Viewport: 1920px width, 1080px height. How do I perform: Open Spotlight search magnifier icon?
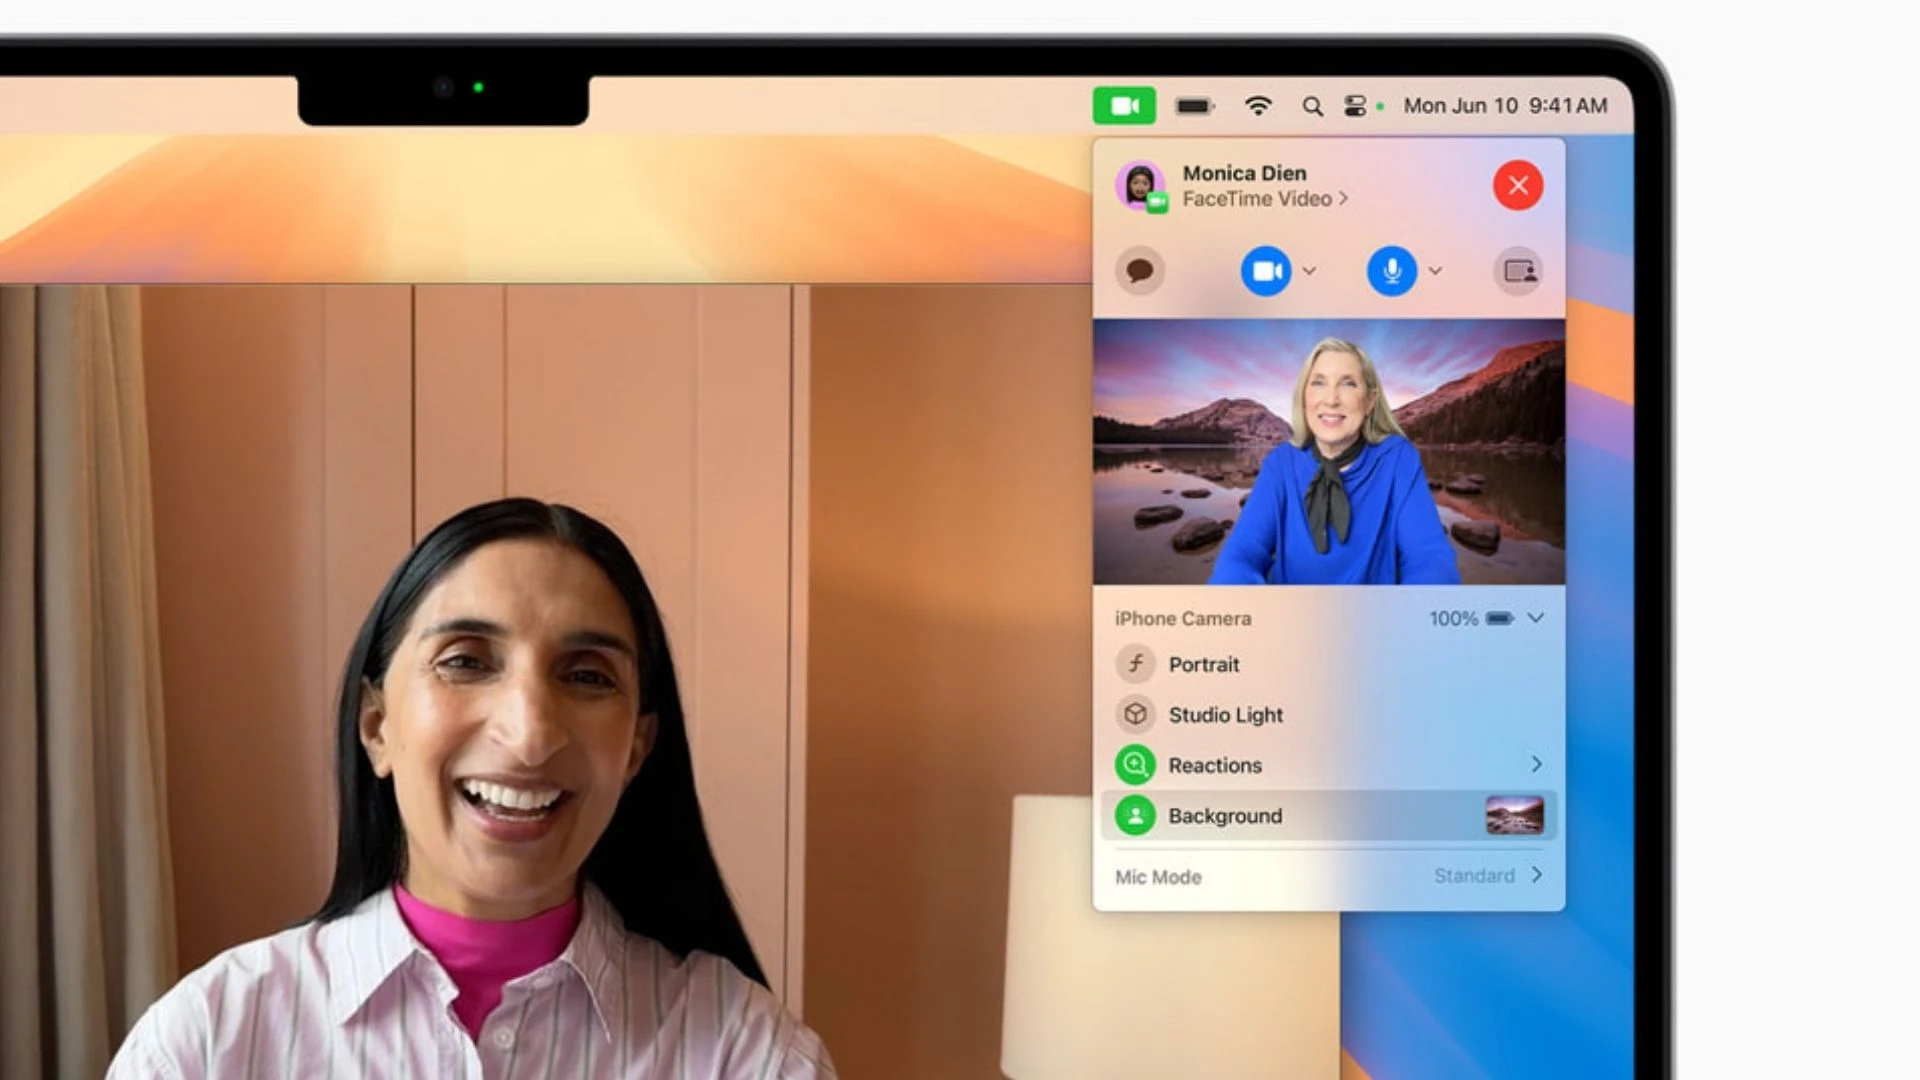click(x=1312, y=106)
